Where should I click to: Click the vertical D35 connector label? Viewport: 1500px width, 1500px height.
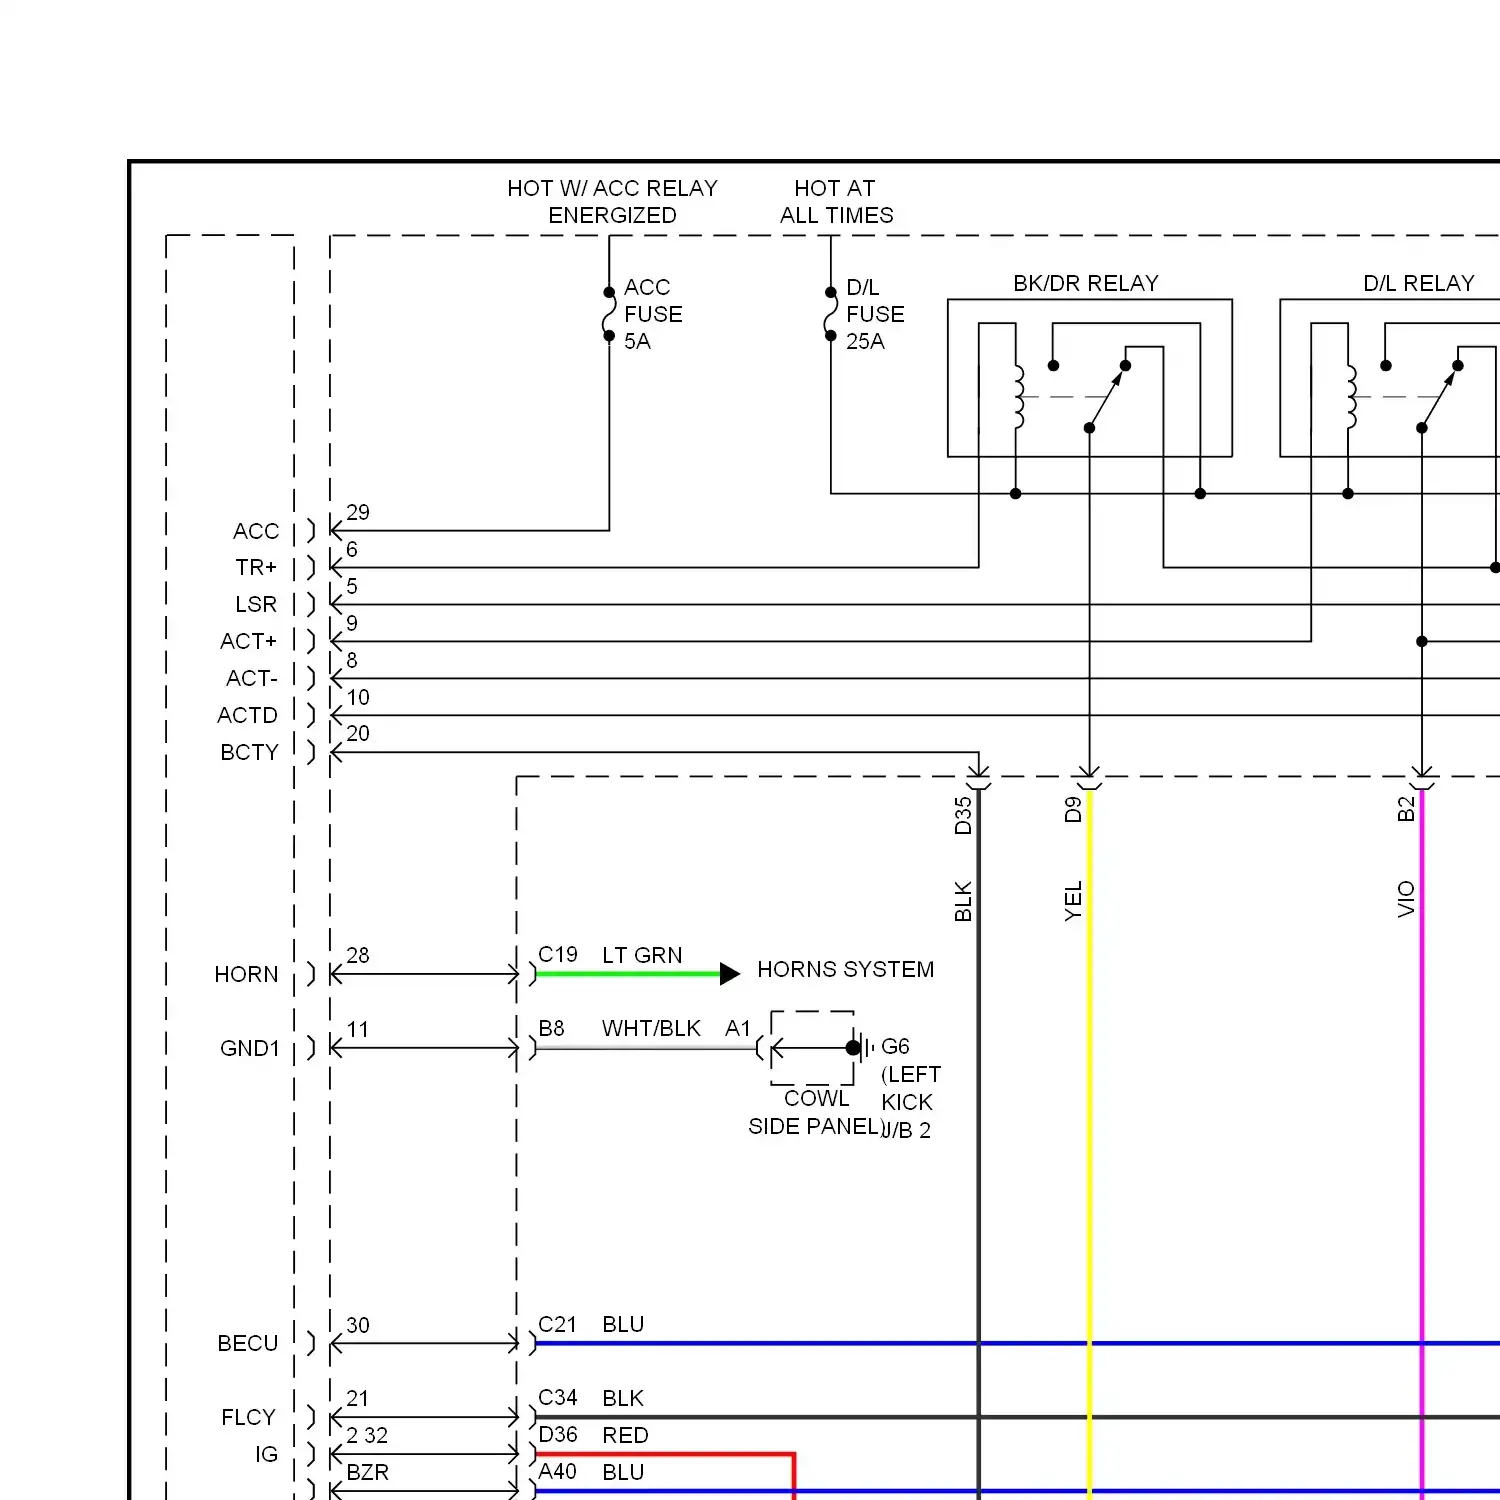point(963,816)
